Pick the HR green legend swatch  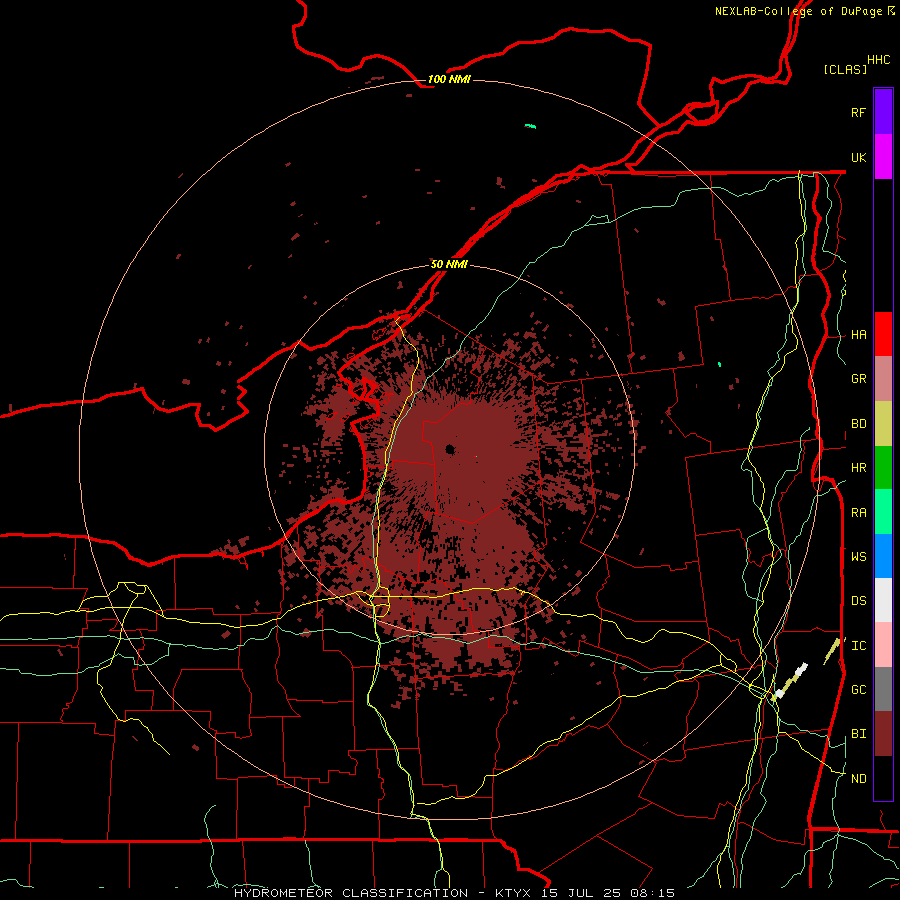(883, 468)
